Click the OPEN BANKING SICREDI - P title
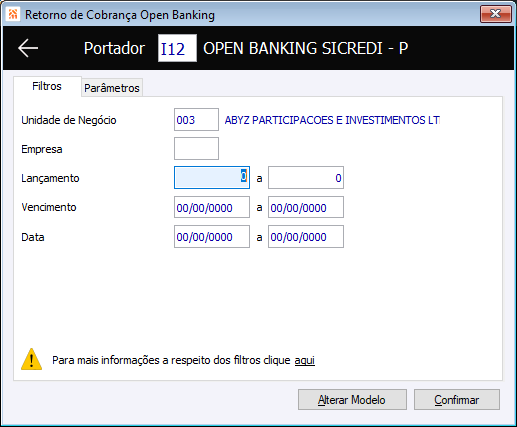 tap(306, 48)
